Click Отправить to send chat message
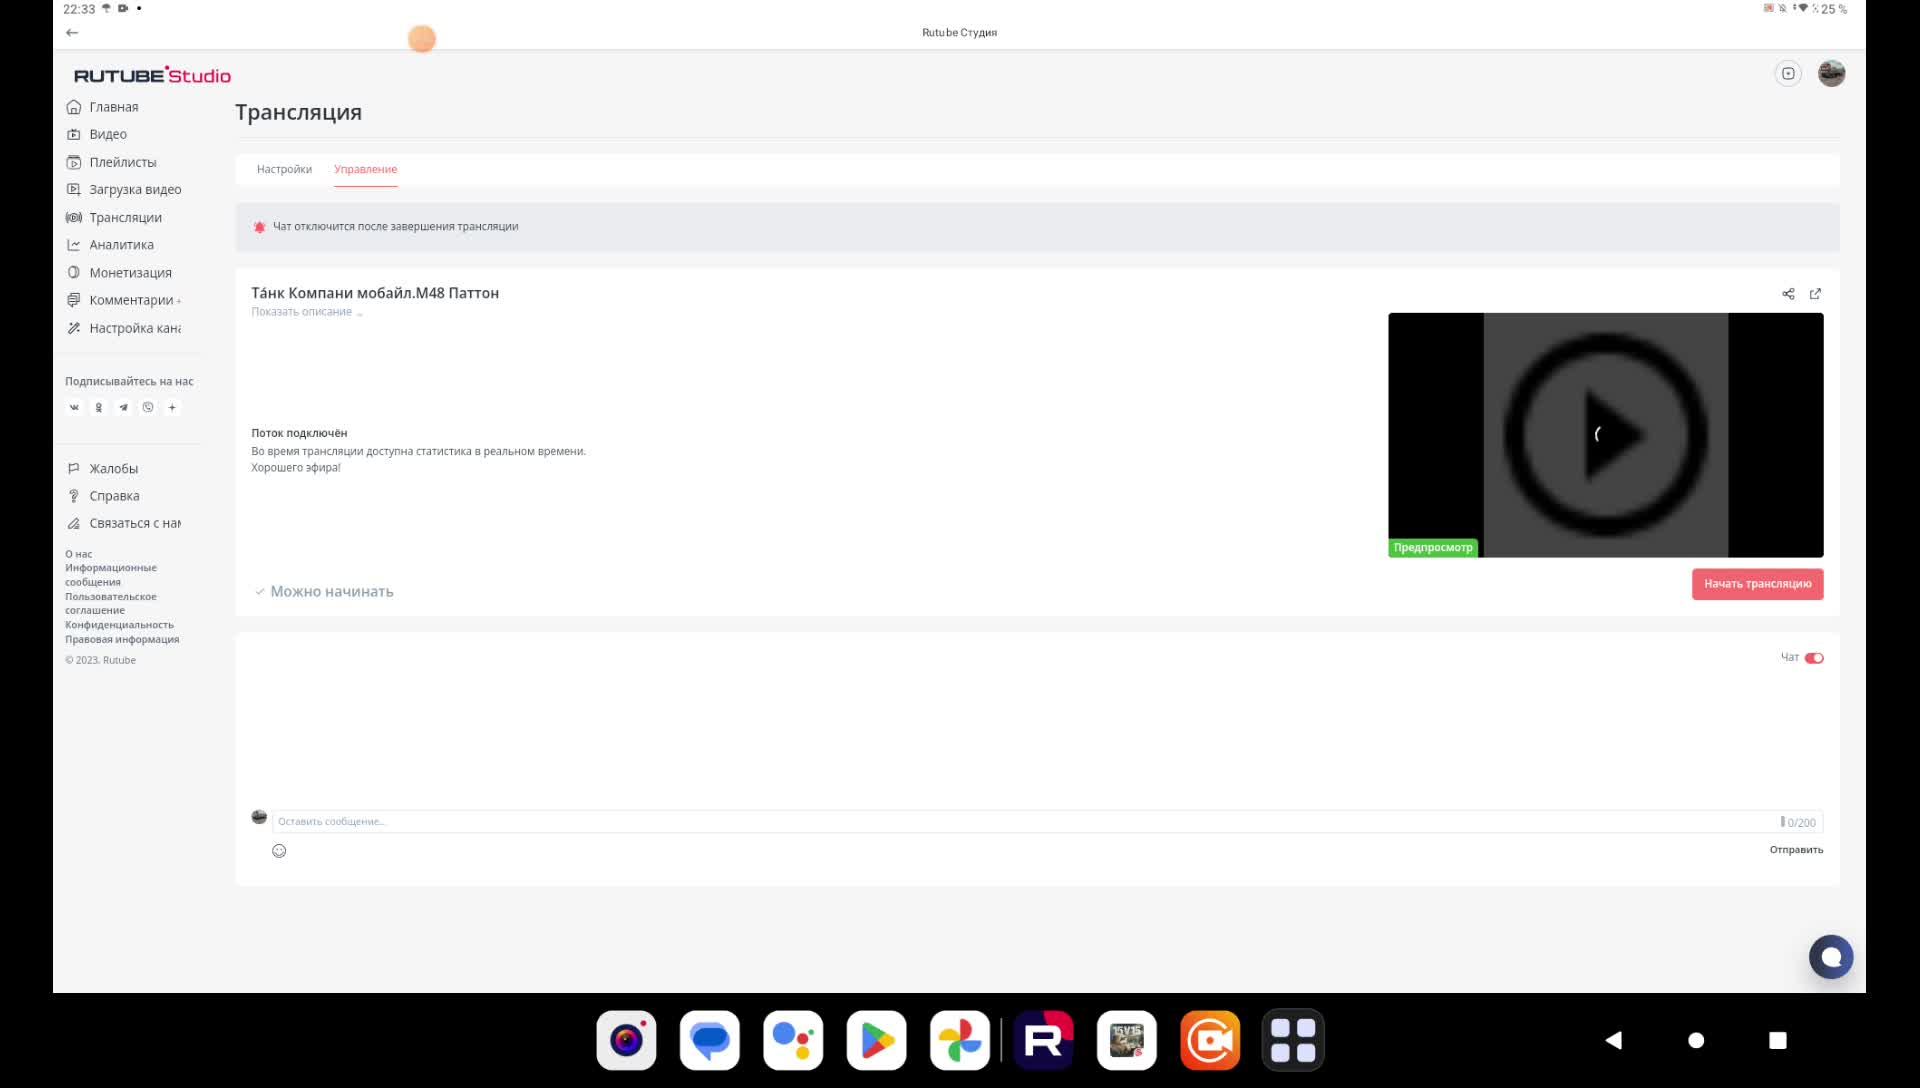Screen dimensions: 1920x1088 pyautogui.click(x=1796, y=850)
